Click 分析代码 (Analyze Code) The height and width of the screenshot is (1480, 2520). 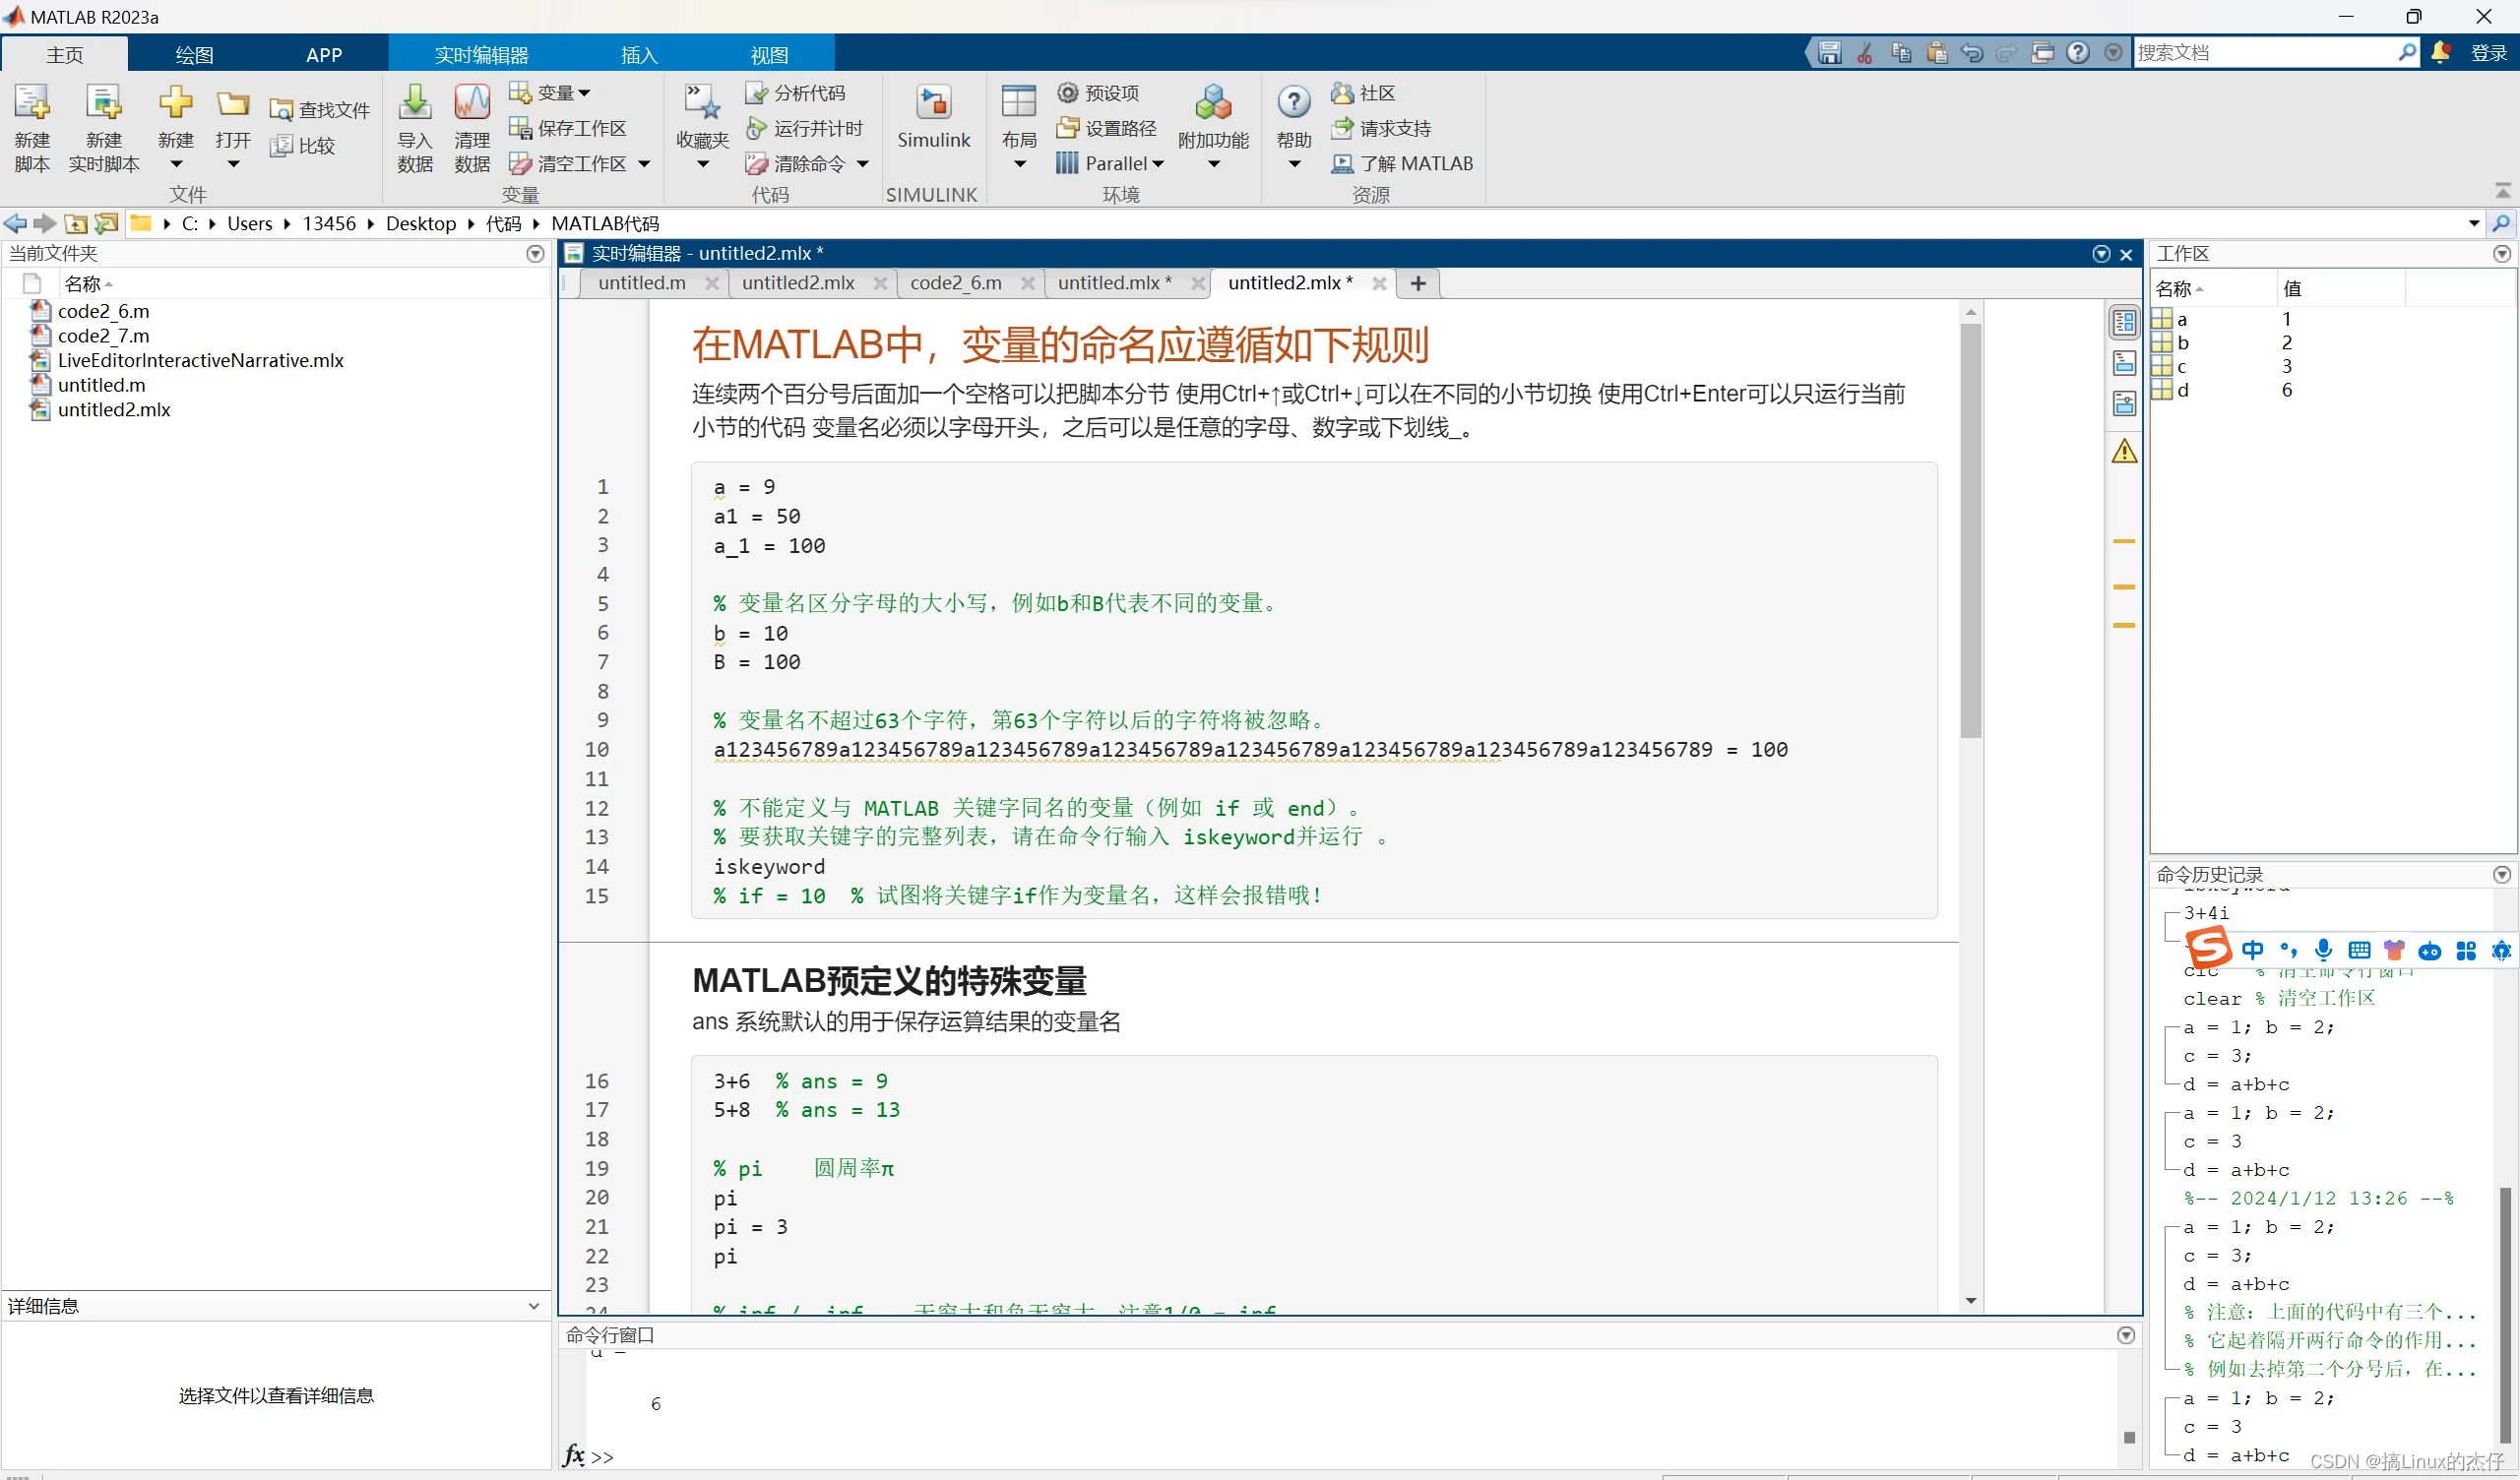tap(796, 93)
